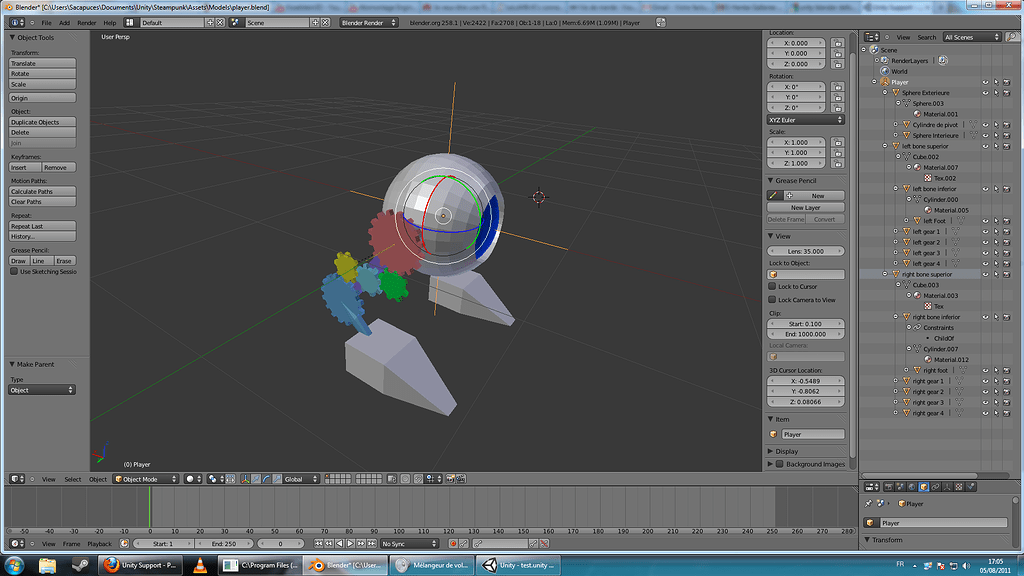Hide left bone superior with its eye toggle

click(985, 144)
